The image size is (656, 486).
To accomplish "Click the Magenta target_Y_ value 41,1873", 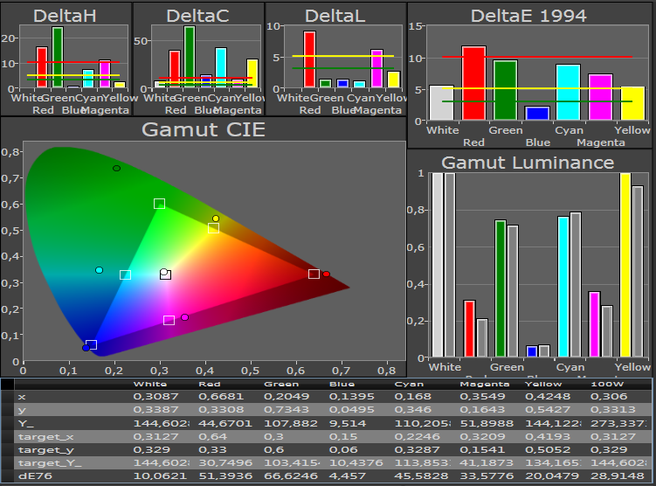I will 487,463.
